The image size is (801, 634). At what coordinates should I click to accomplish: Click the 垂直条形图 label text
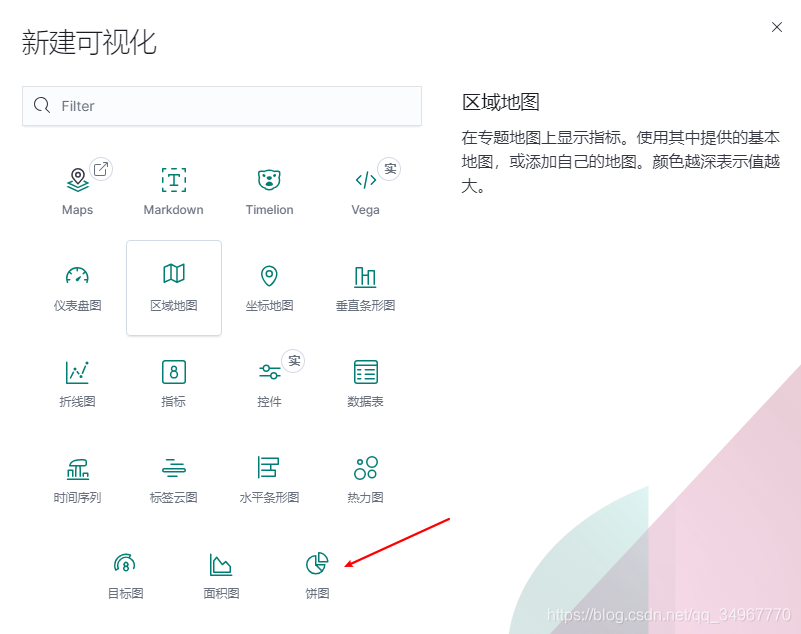click(x=365, y=306)
